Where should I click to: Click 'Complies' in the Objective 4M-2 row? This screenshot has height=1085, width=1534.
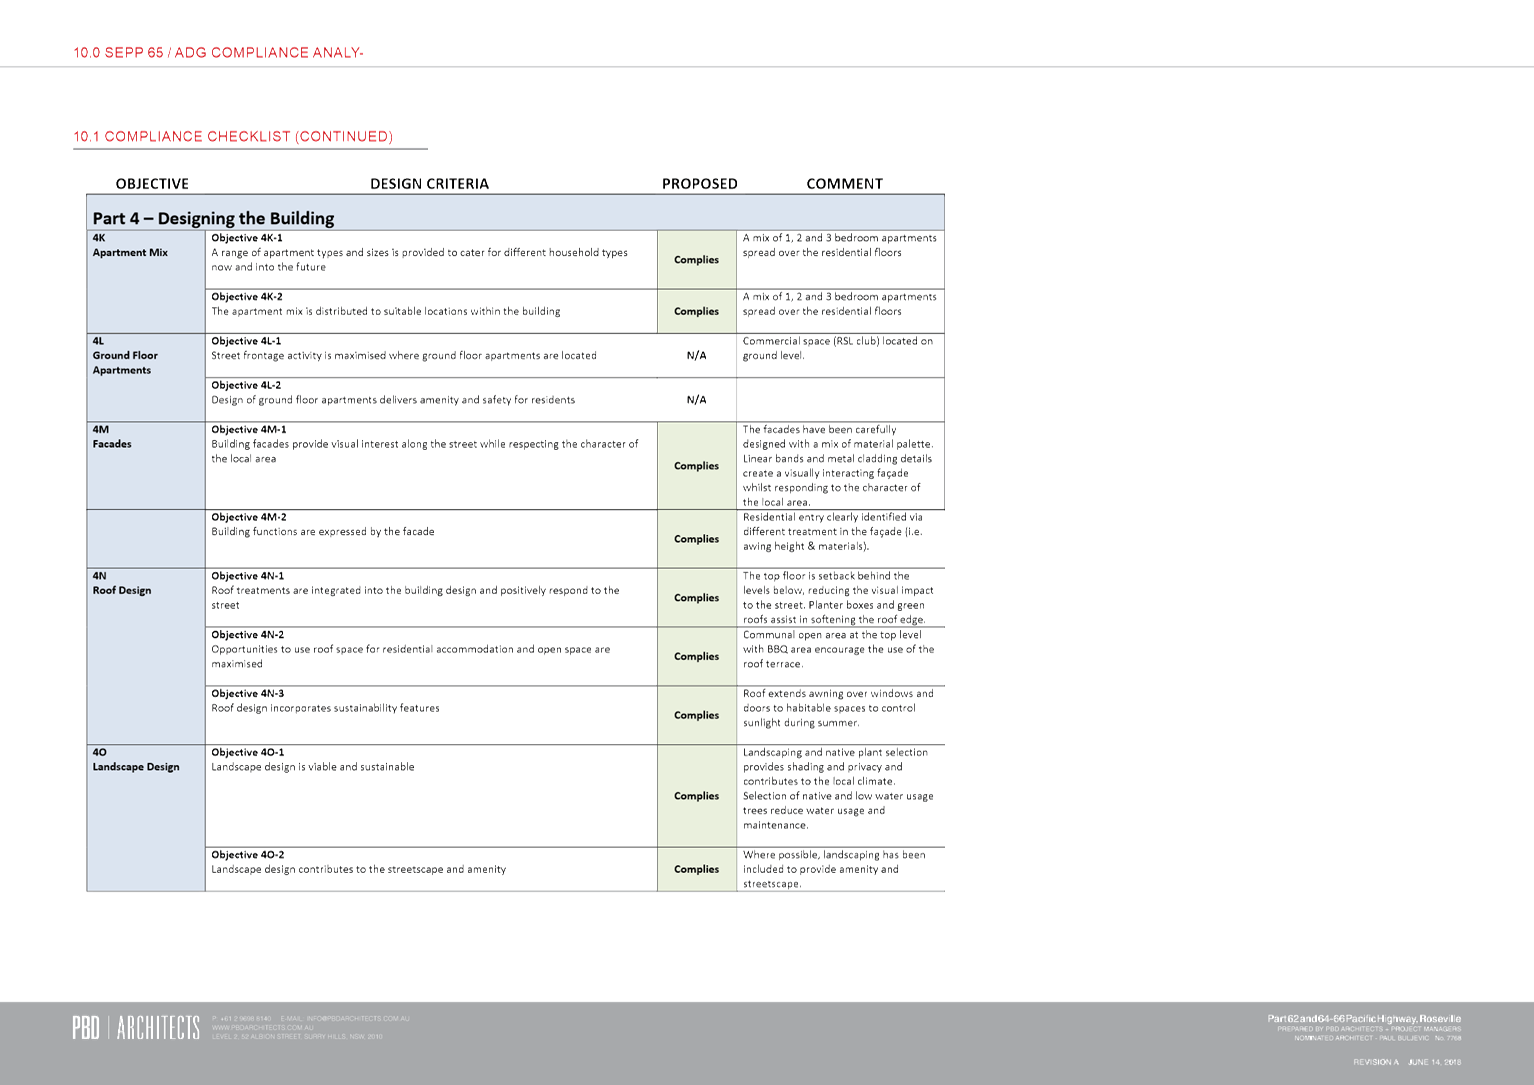pos(697,539)
